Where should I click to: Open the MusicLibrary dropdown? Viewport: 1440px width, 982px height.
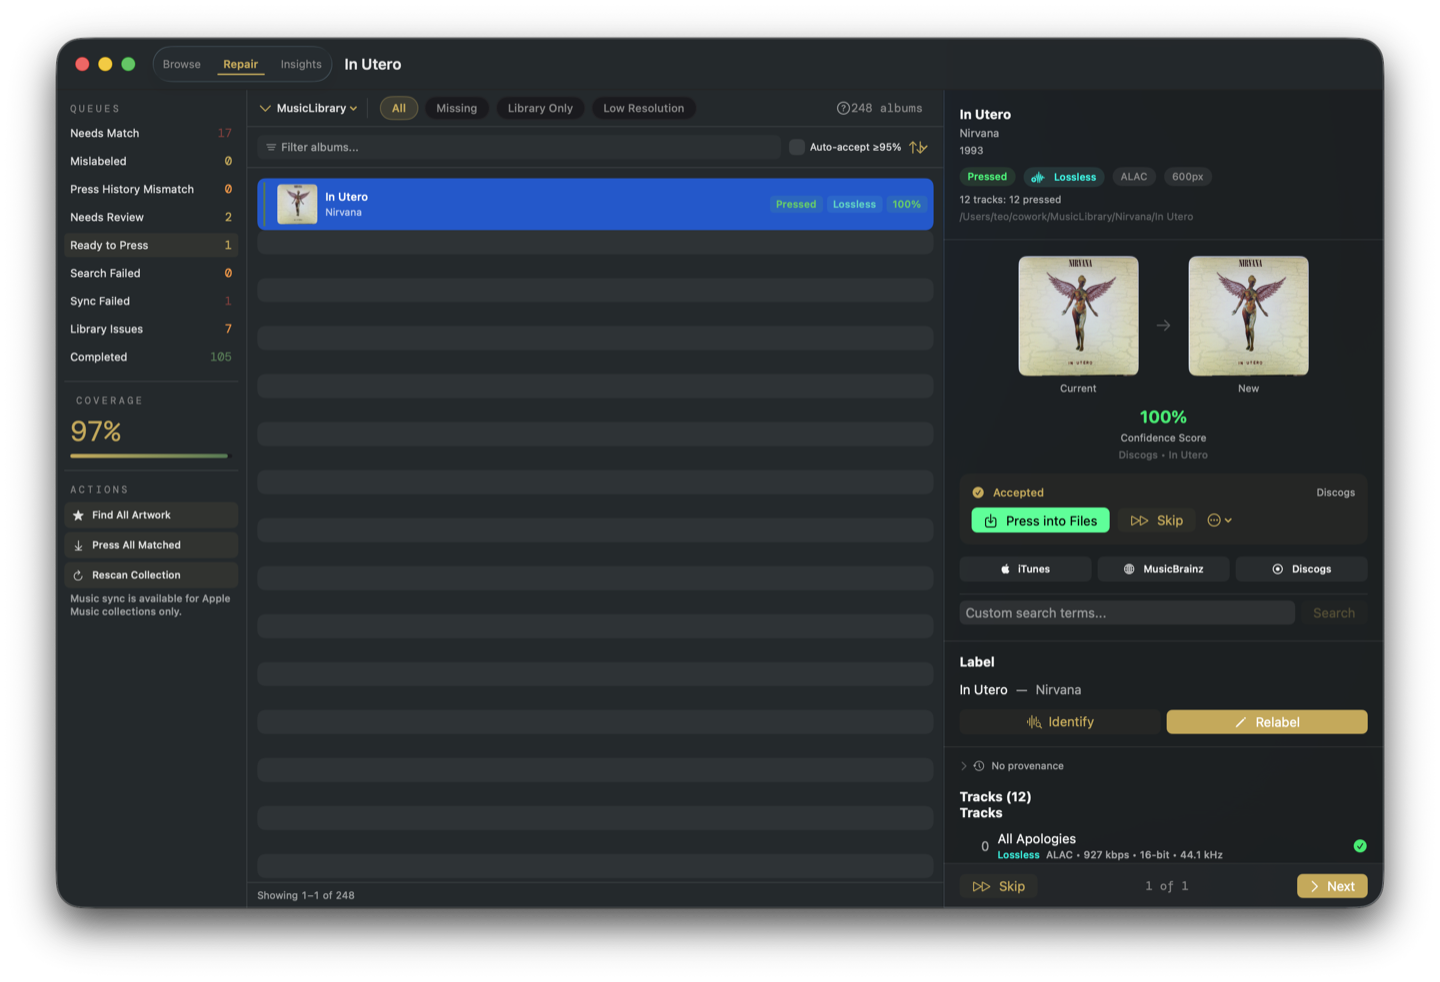tap(308, 108)
